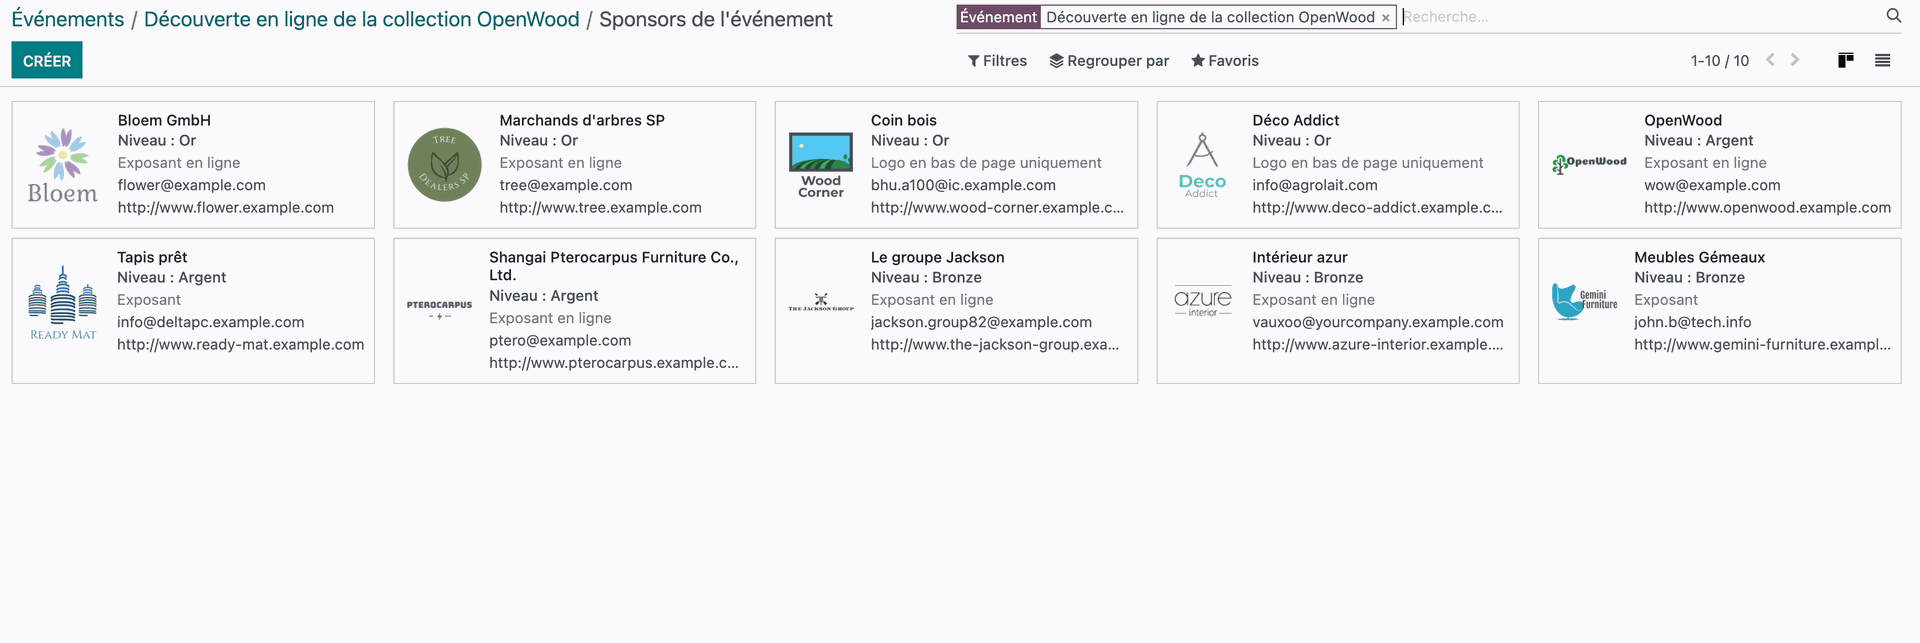Screen dimensions: 1920x643
Task: Click http://www.ready-mat.example.com URL
Action: 241,344
